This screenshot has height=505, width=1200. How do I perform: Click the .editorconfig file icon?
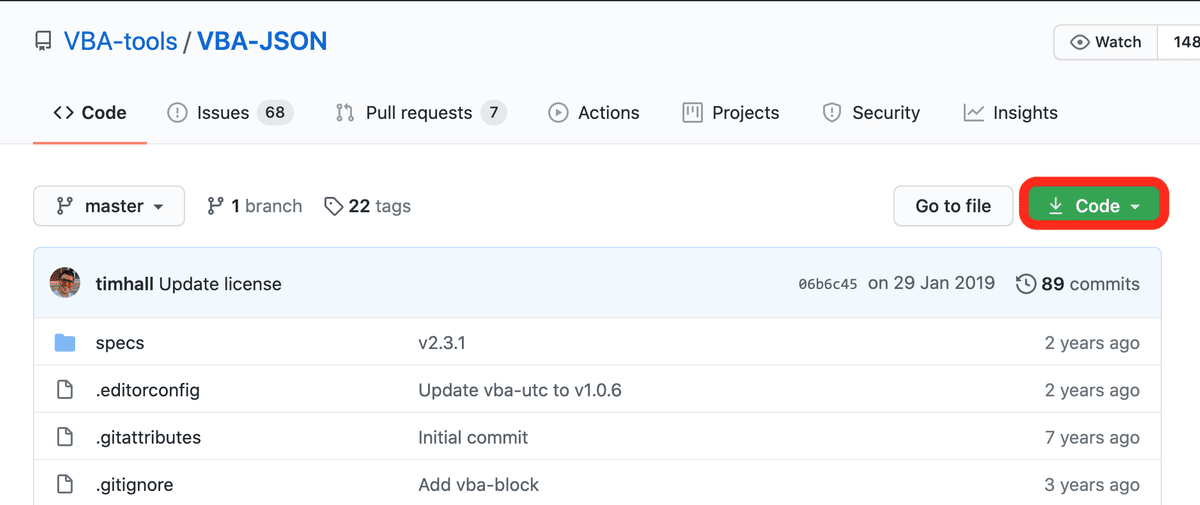pos(65,390)
